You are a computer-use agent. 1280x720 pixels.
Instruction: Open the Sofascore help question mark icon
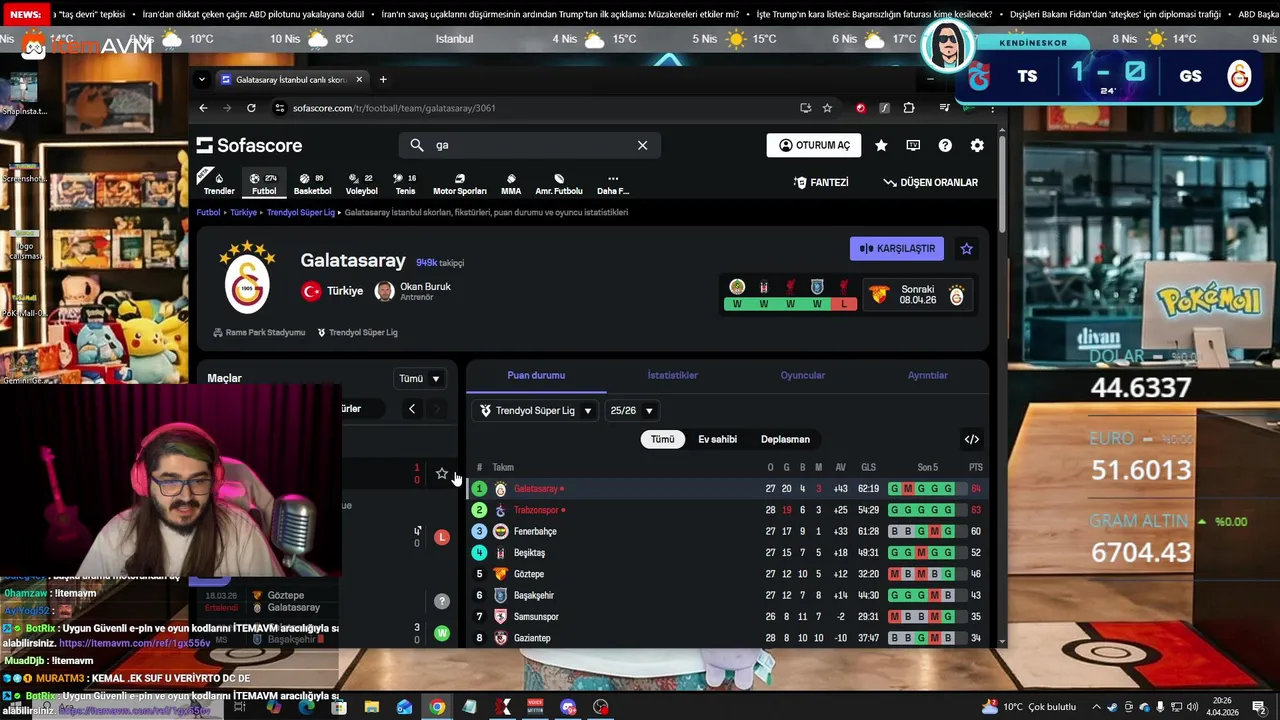click(x=945, y=145)
